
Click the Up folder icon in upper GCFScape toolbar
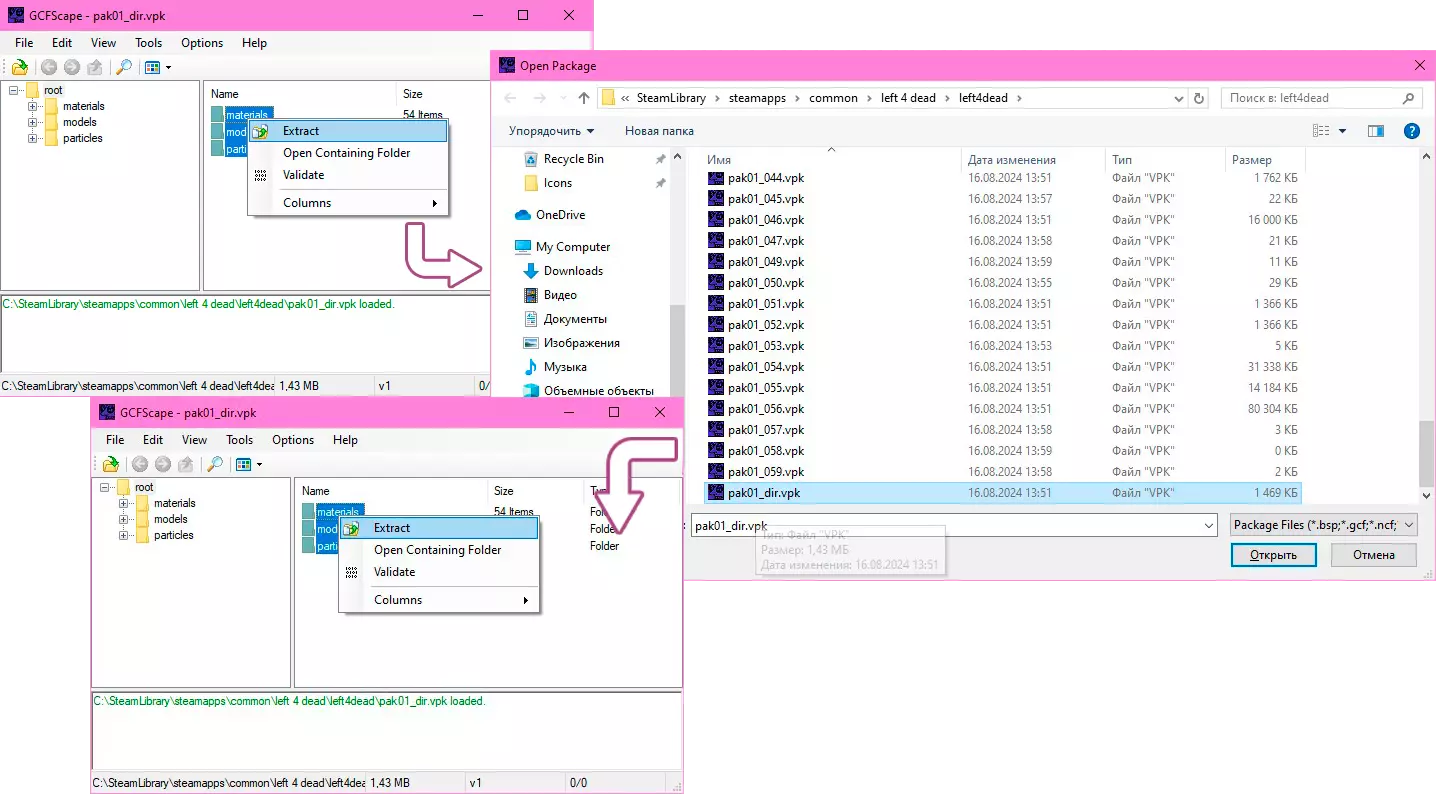[x=95, y=67]
